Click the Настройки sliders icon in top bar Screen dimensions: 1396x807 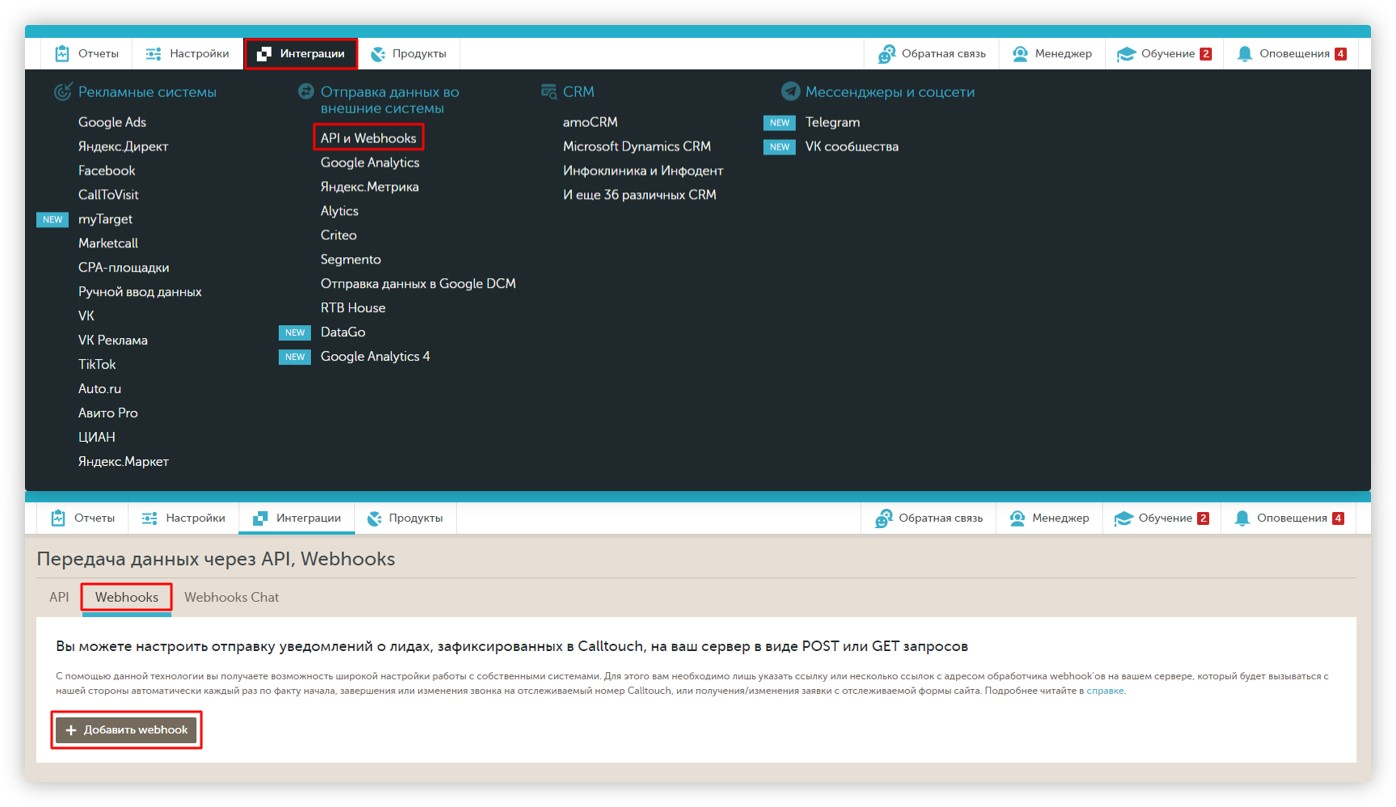tap(153, 54)
